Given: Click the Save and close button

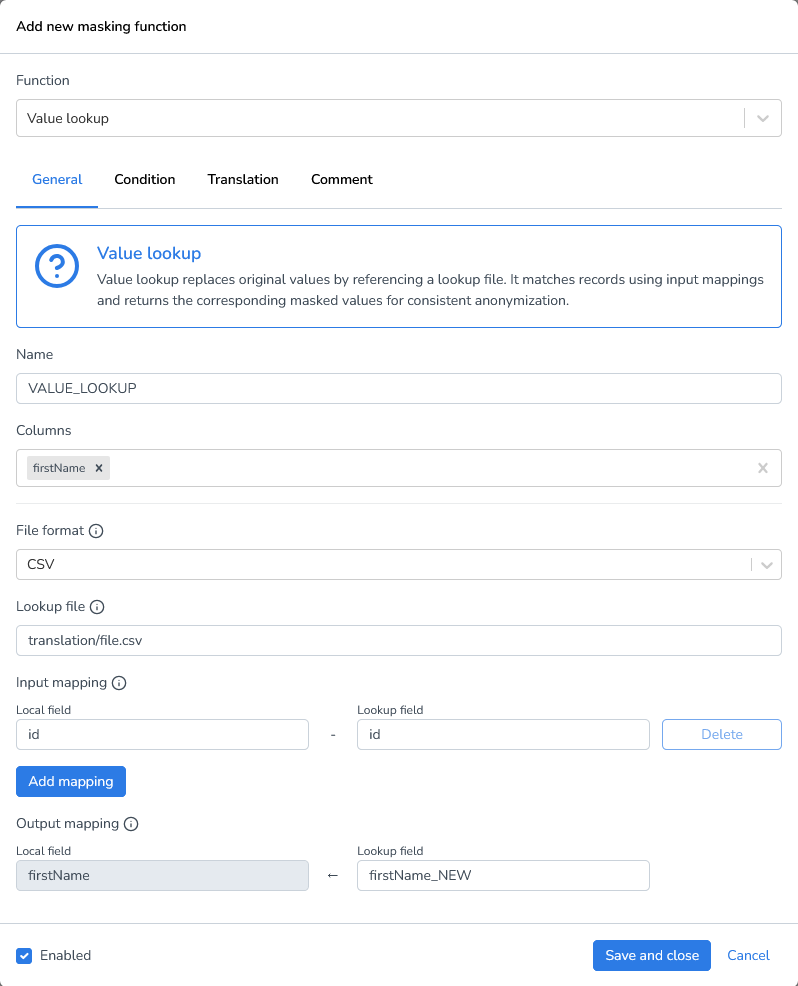Looking at the screenshot, I should coord(651,955).
